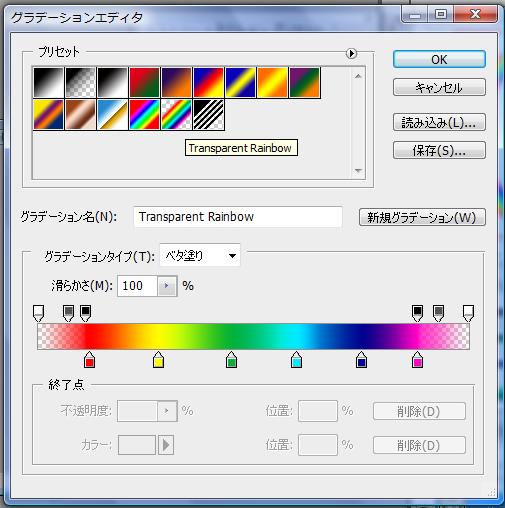The height and width of the screenshot is (508, 505).
Task: Select the green color stop marker
Action: coord(231,359)
